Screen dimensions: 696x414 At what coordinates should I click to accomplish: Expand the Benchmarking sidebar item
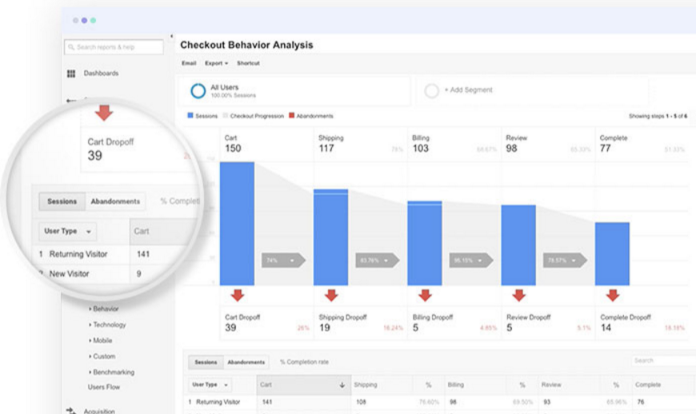click(111, 372)
